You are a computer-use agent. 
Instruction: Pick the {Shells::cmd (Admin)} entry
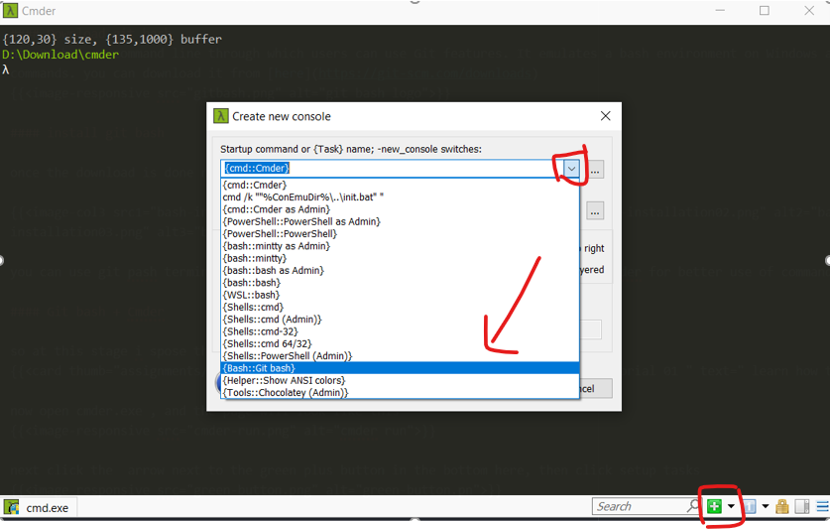(x=400, y=319)
